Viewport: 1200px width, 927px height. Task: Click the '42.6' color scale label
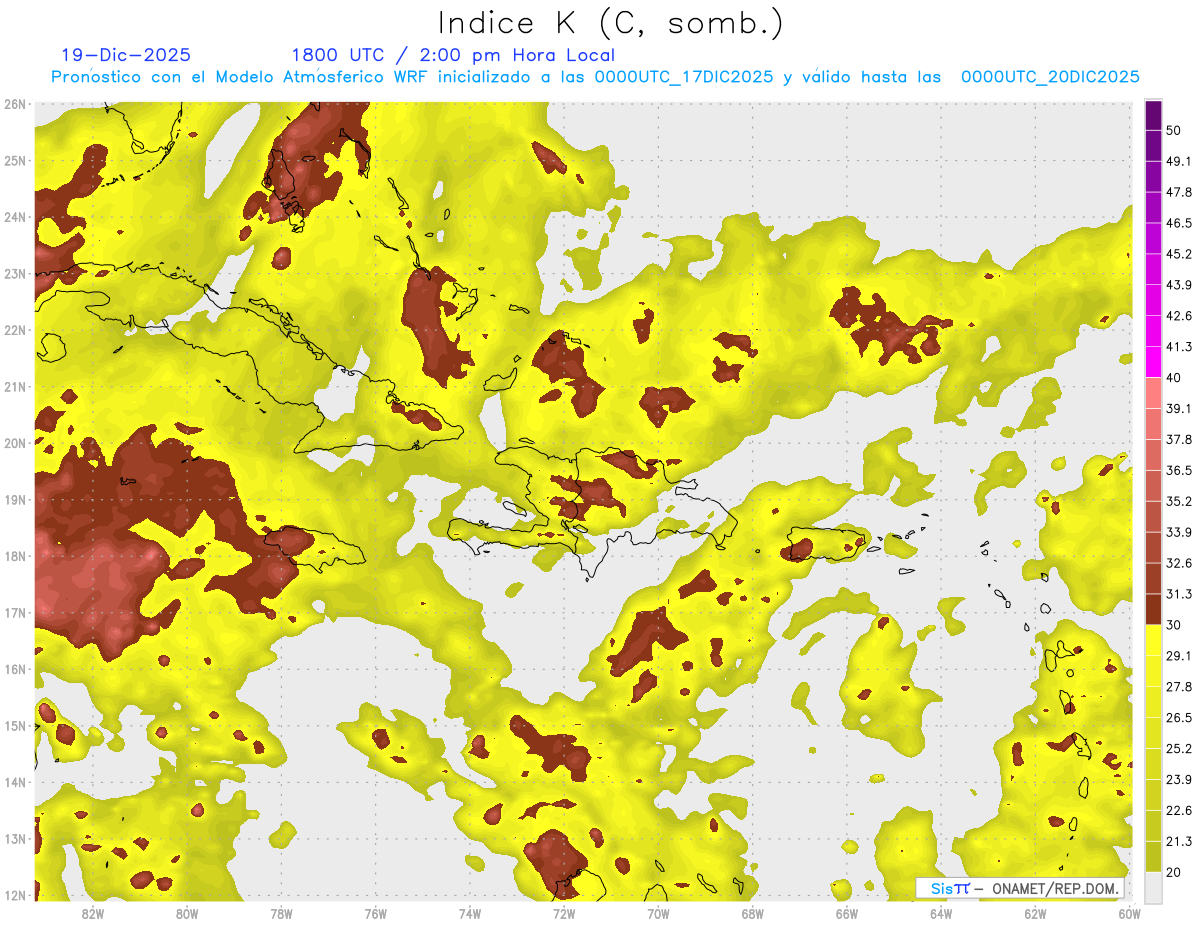click(1178, 316)
